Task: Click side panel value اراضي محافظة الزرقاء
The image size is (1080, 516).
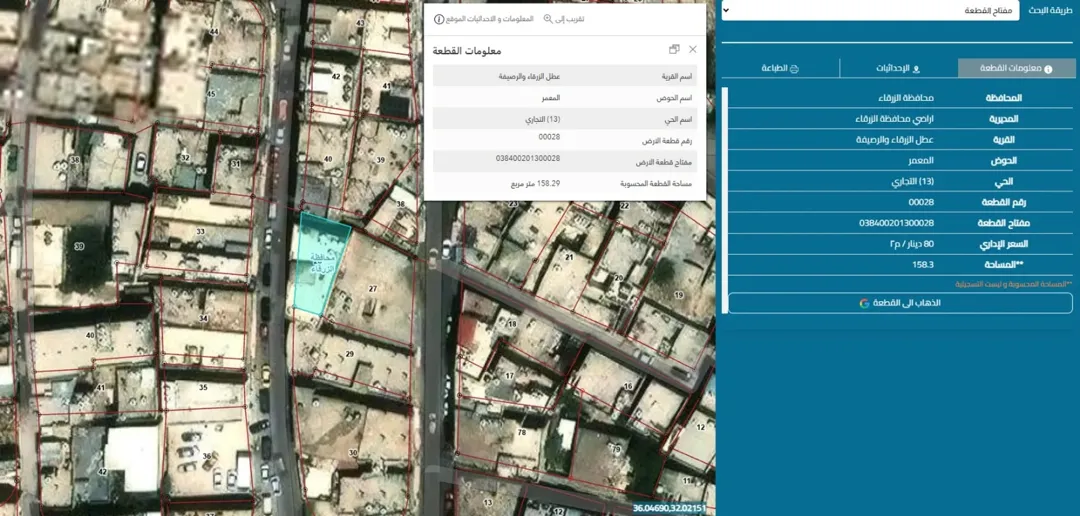Action: 895,118
